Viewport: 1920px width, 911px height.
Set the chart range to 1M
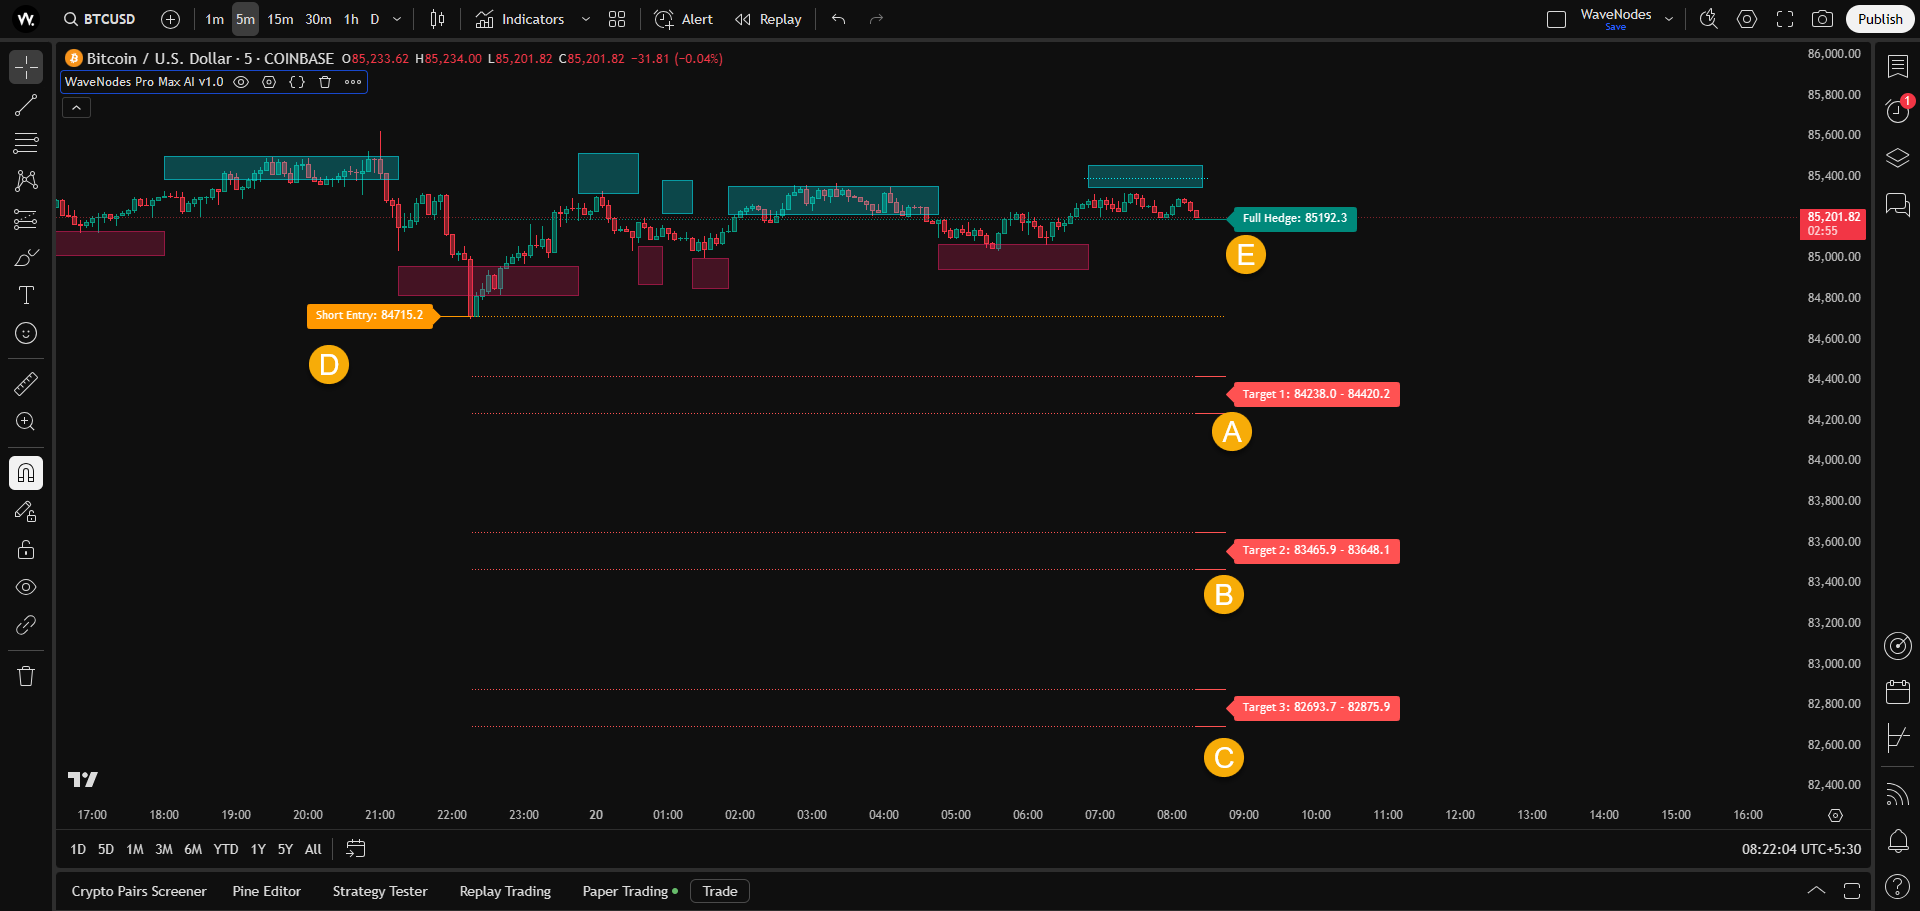134,849
